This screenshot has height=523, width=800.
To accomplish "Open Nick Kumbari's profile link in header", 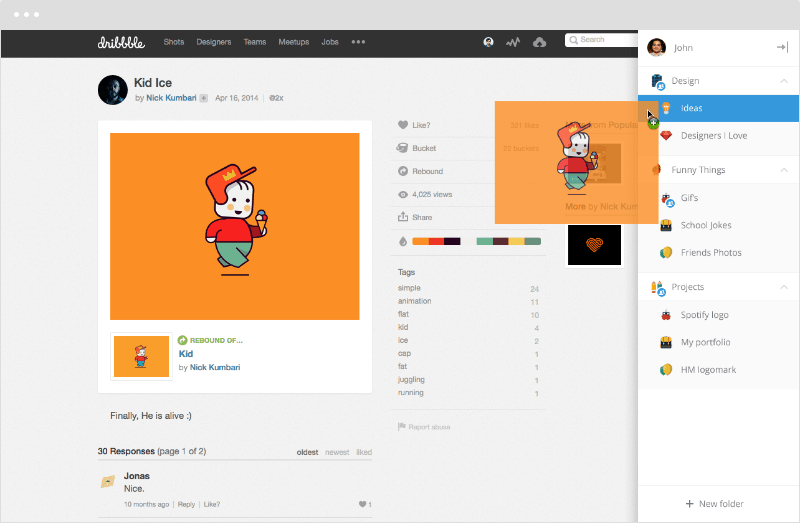I will pyautogui.click(x=171, y=98).
